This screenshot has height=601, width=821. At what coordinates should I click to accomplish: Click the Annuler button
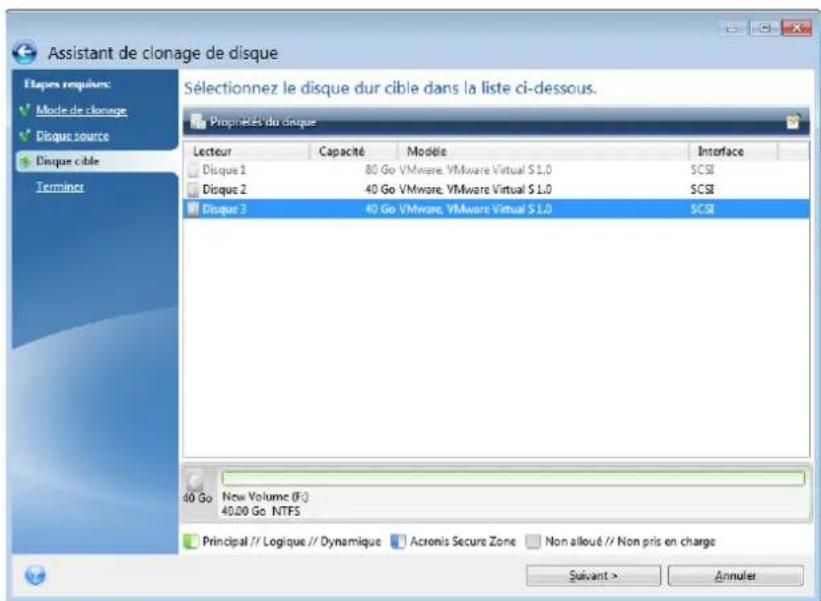[x=735, y=575]
